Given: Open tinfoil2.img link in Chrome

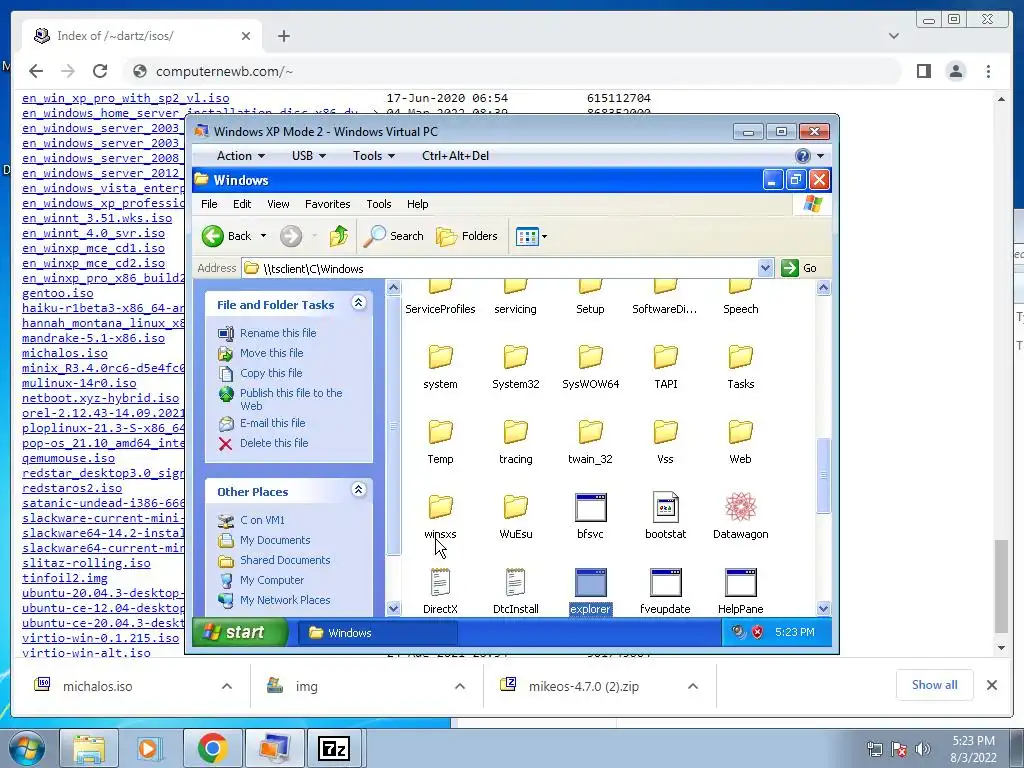Looking at the screenshot, I should 65,578.
